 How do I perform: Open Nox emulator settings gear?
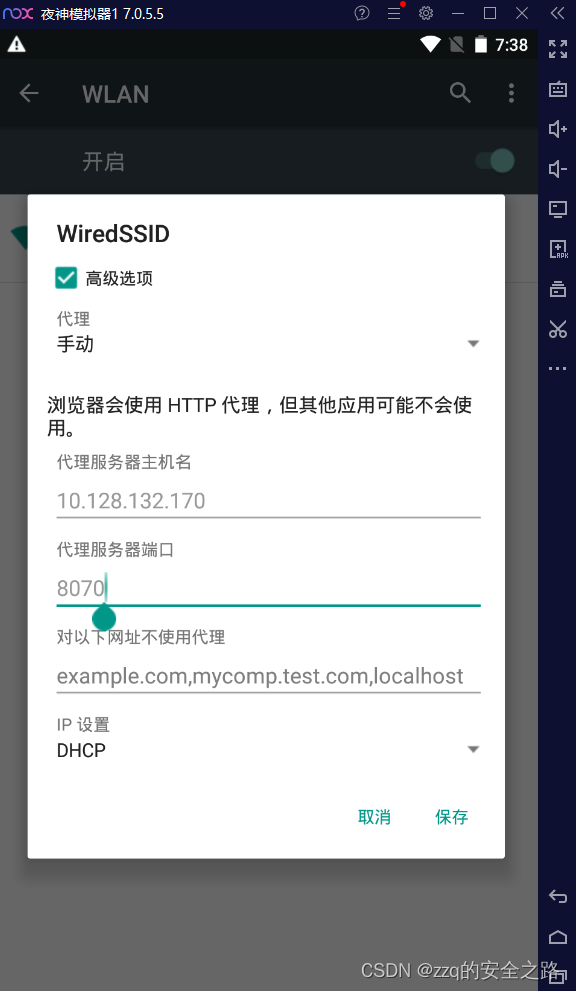pos(425,13)
